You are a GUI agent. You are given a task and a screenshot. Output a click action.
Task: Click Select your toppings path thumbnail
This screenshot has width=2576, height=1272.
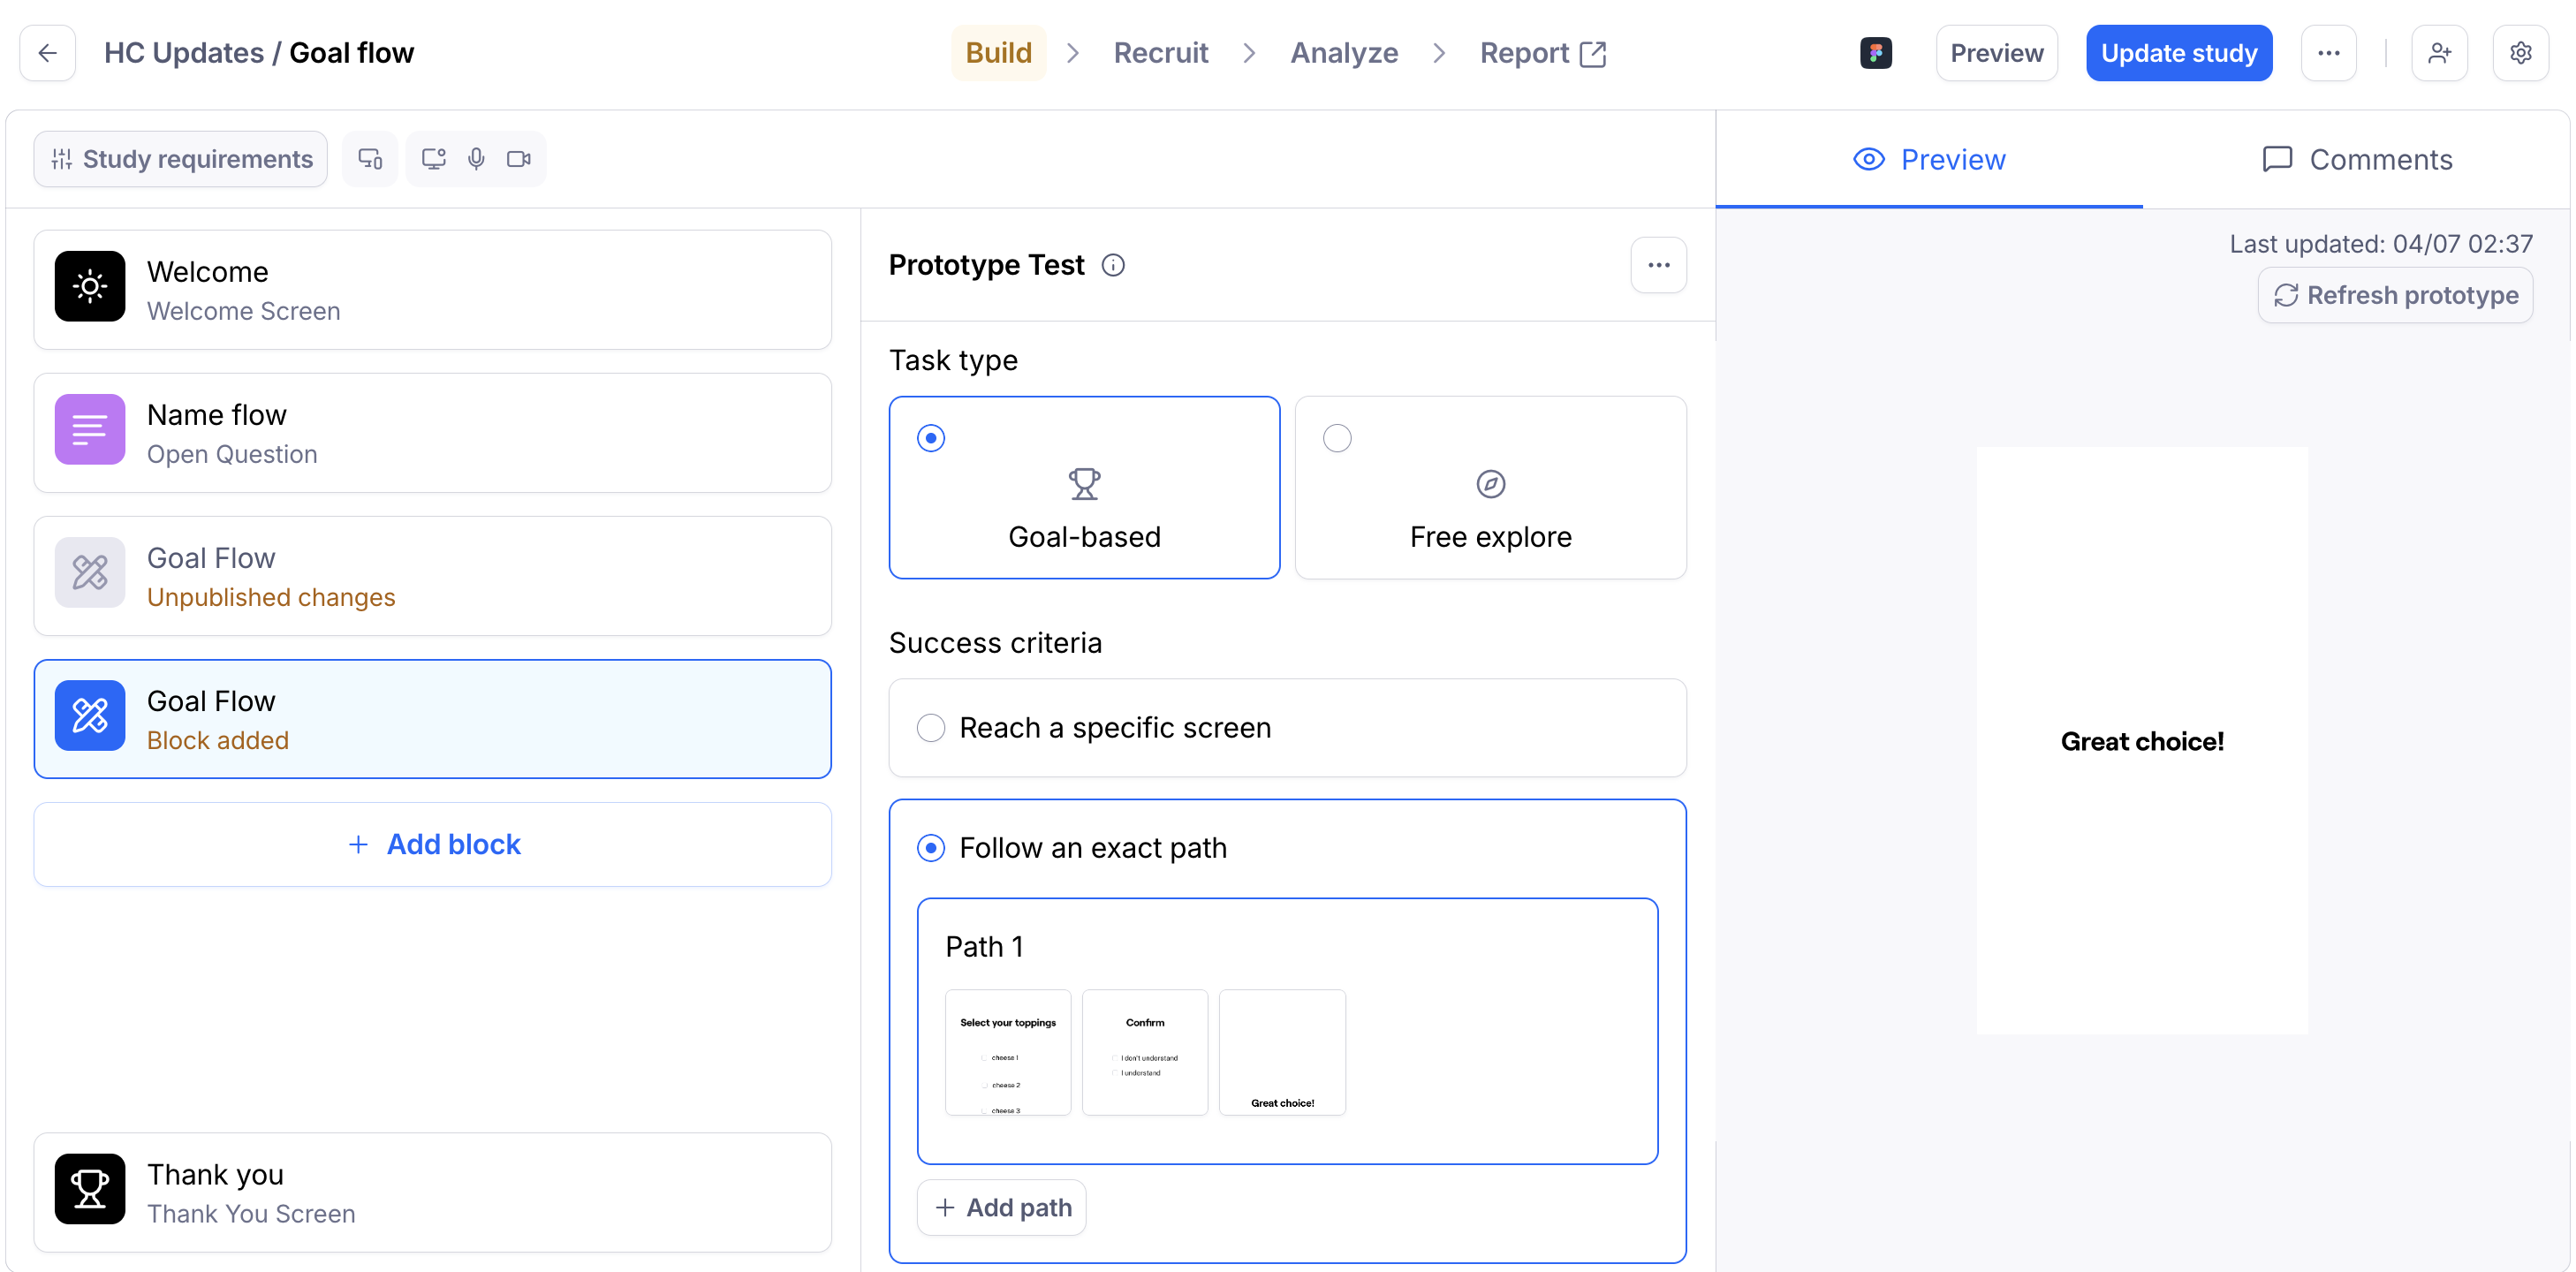point(1008,1053)
